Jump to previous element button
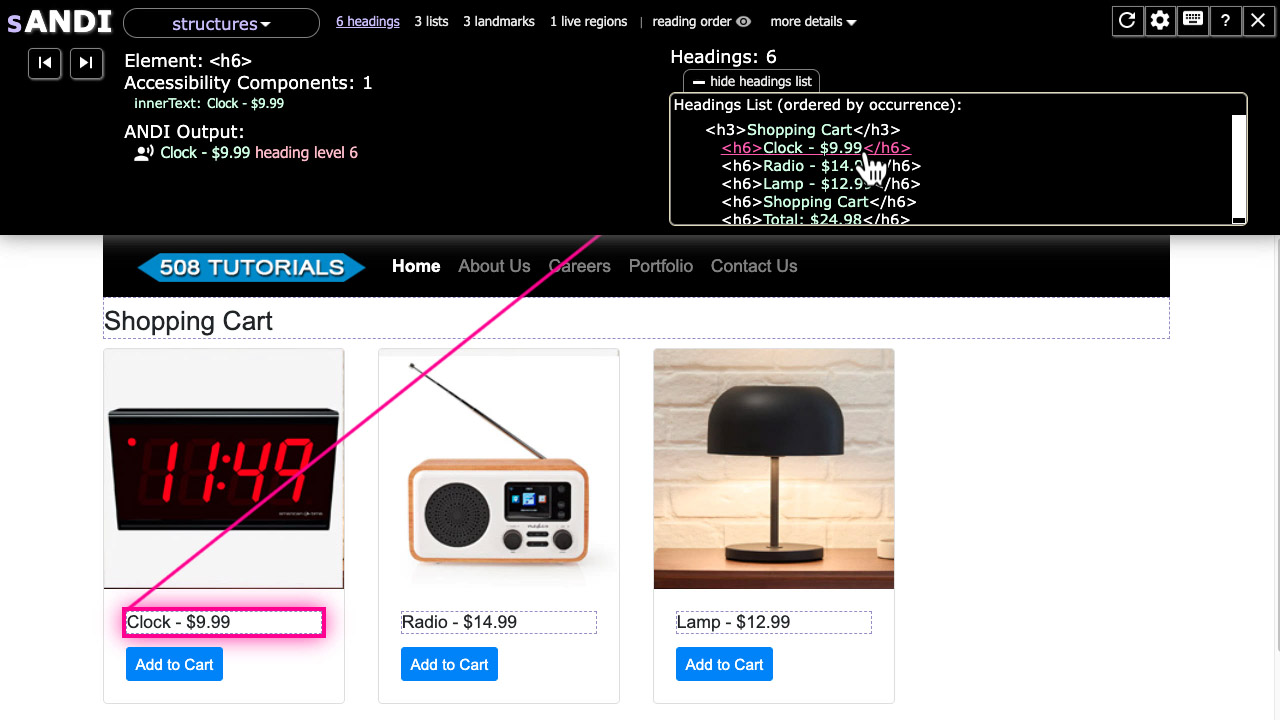The image size is (1280, 720). (x=45, y=63)
